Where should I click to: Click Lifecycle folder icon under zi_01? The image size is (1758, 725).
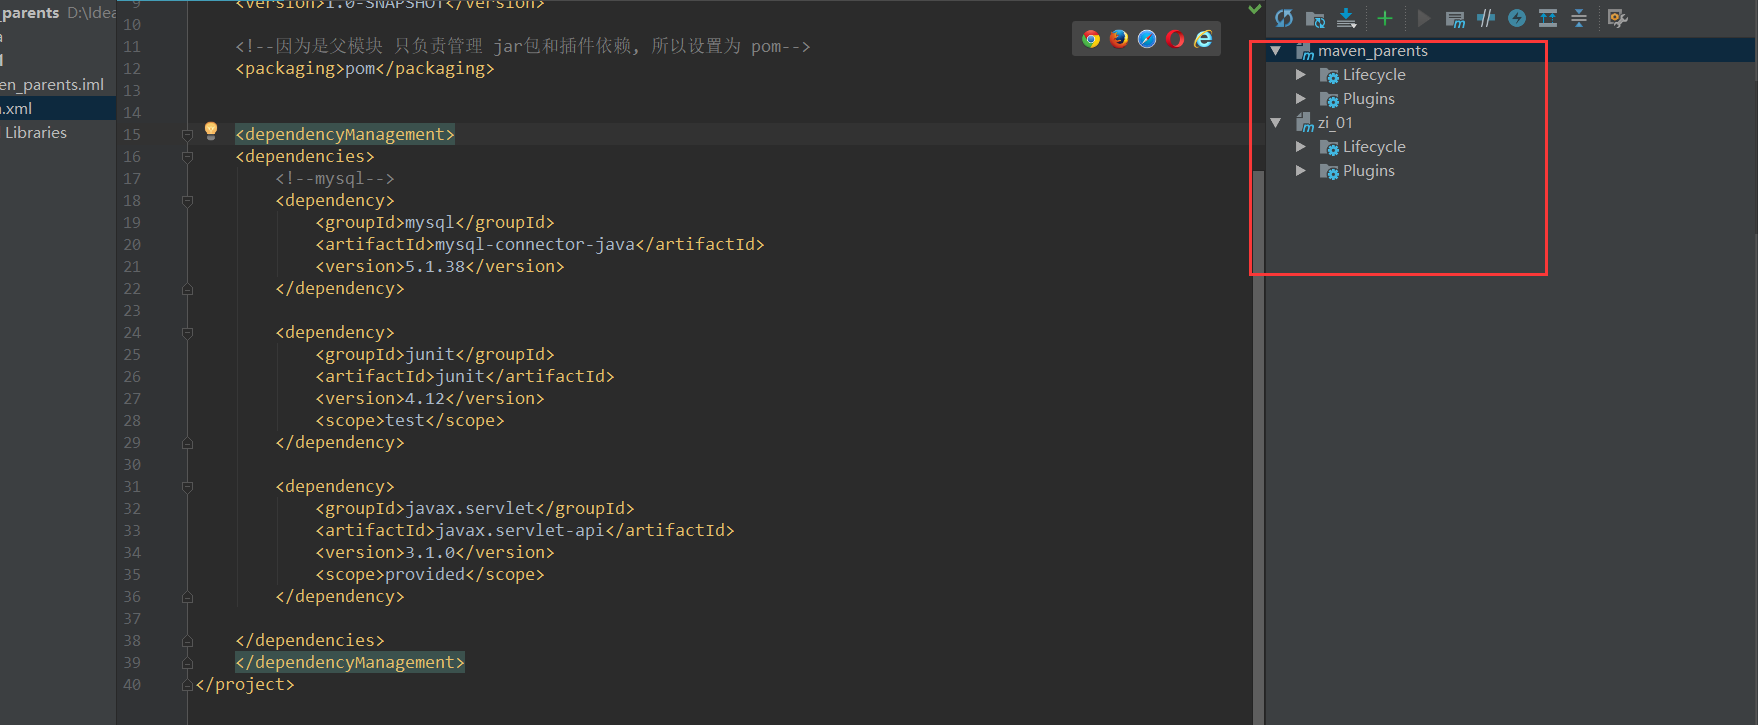1329,147
